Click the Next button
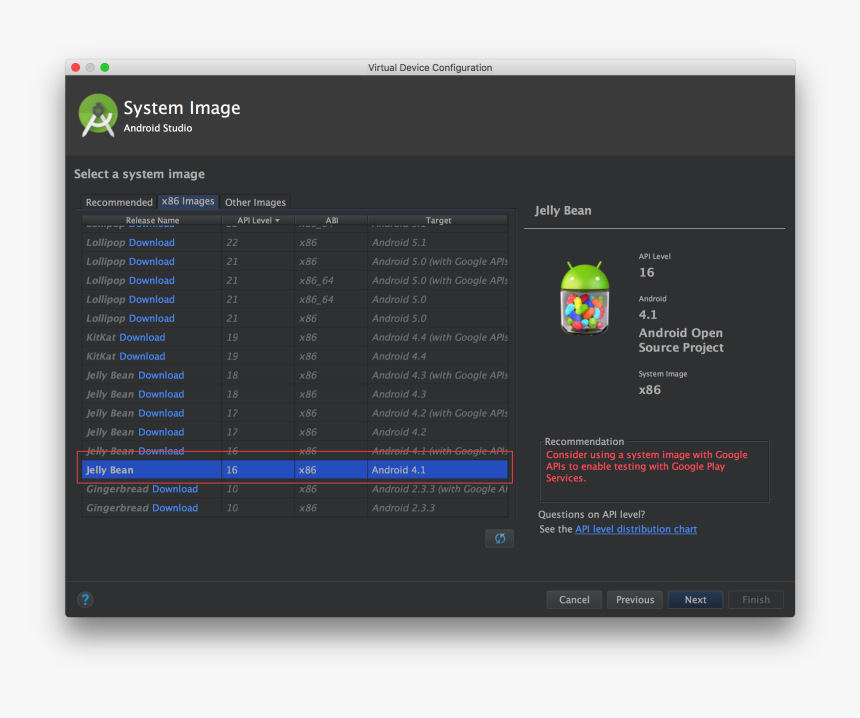 (695, 599)
